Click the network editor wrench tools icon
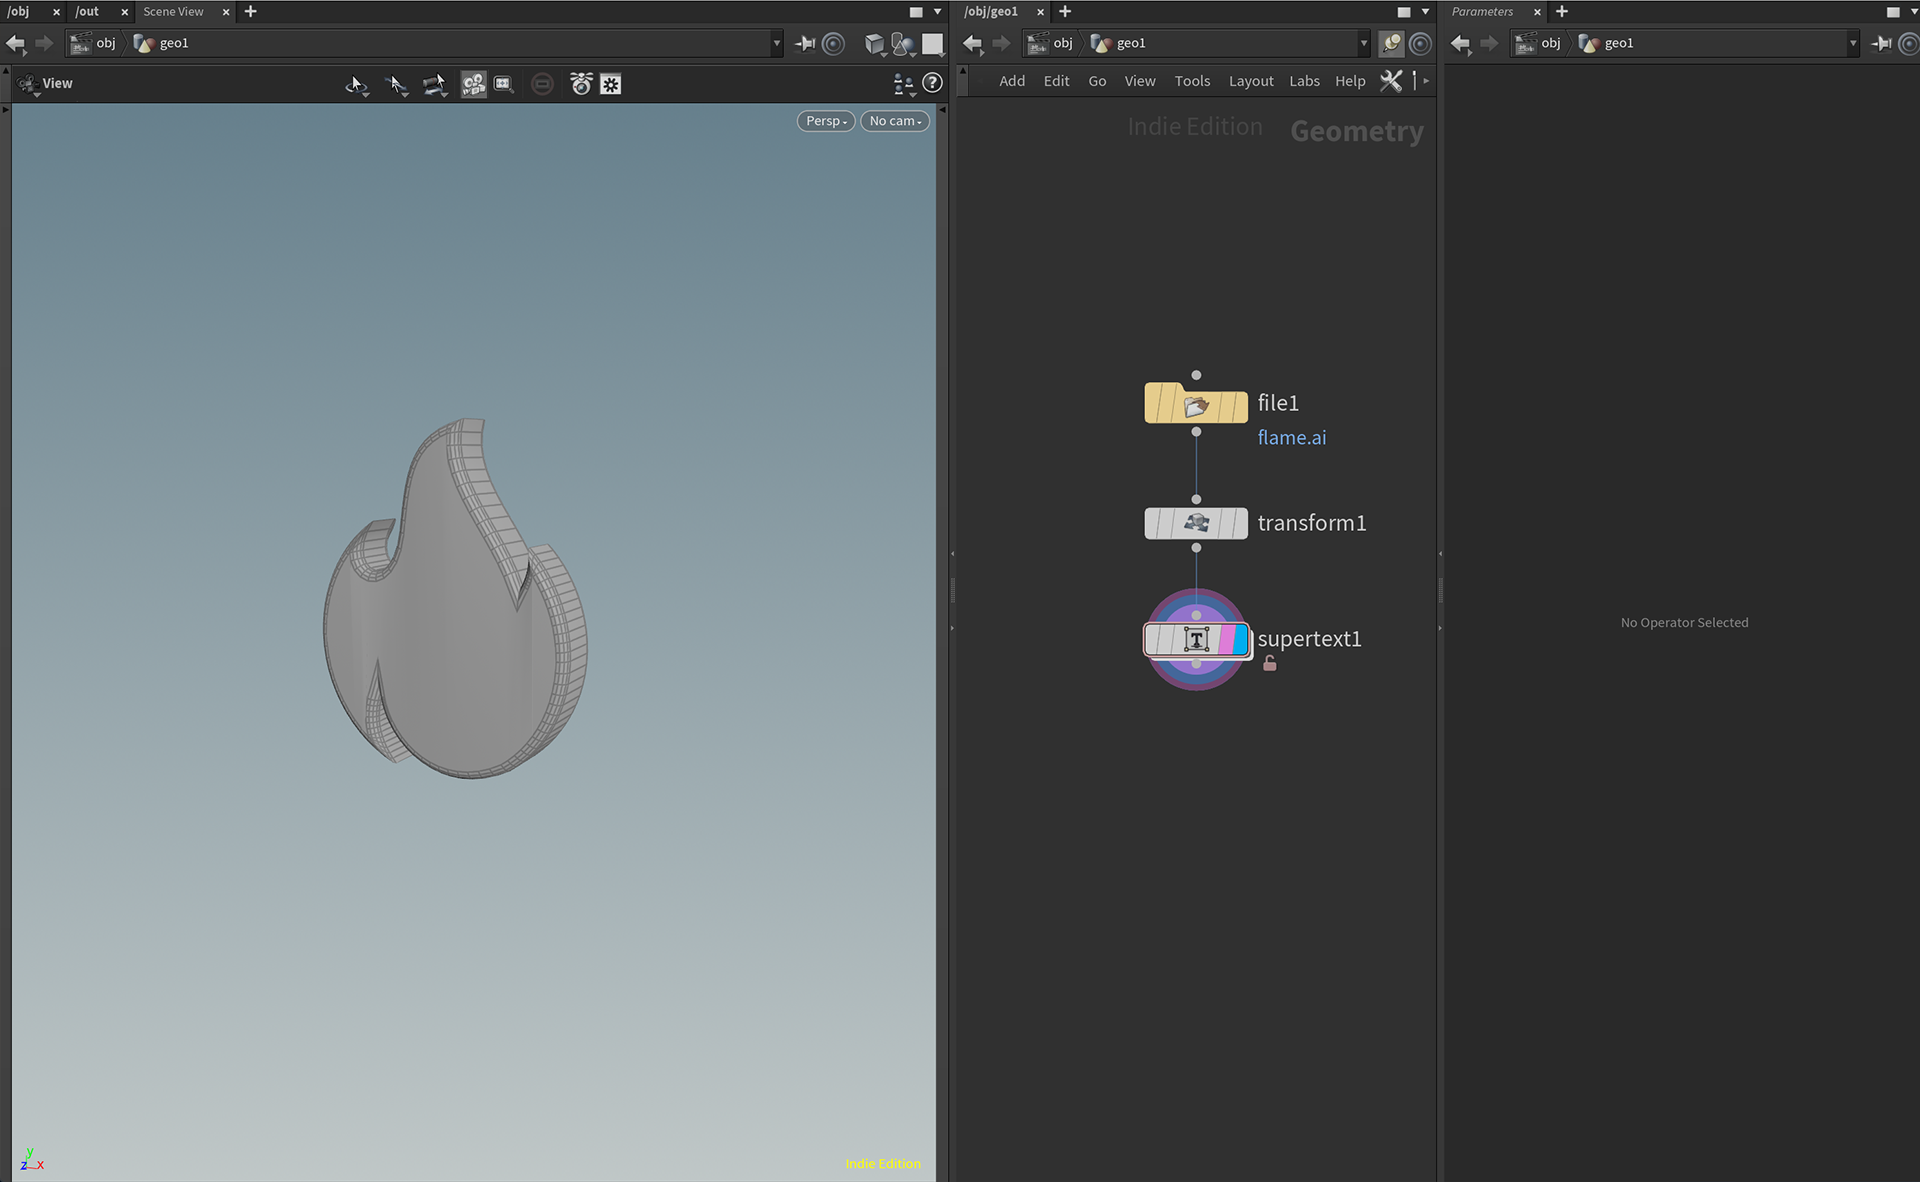 pyautogui.click(x=1390, y=81)
